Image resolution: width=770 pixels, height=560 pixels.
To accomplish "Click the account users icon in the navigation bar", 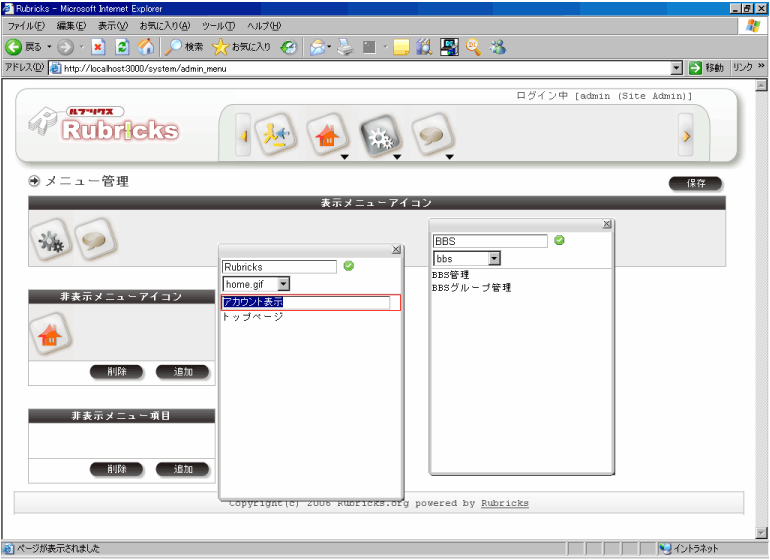I will pos(273,135).
